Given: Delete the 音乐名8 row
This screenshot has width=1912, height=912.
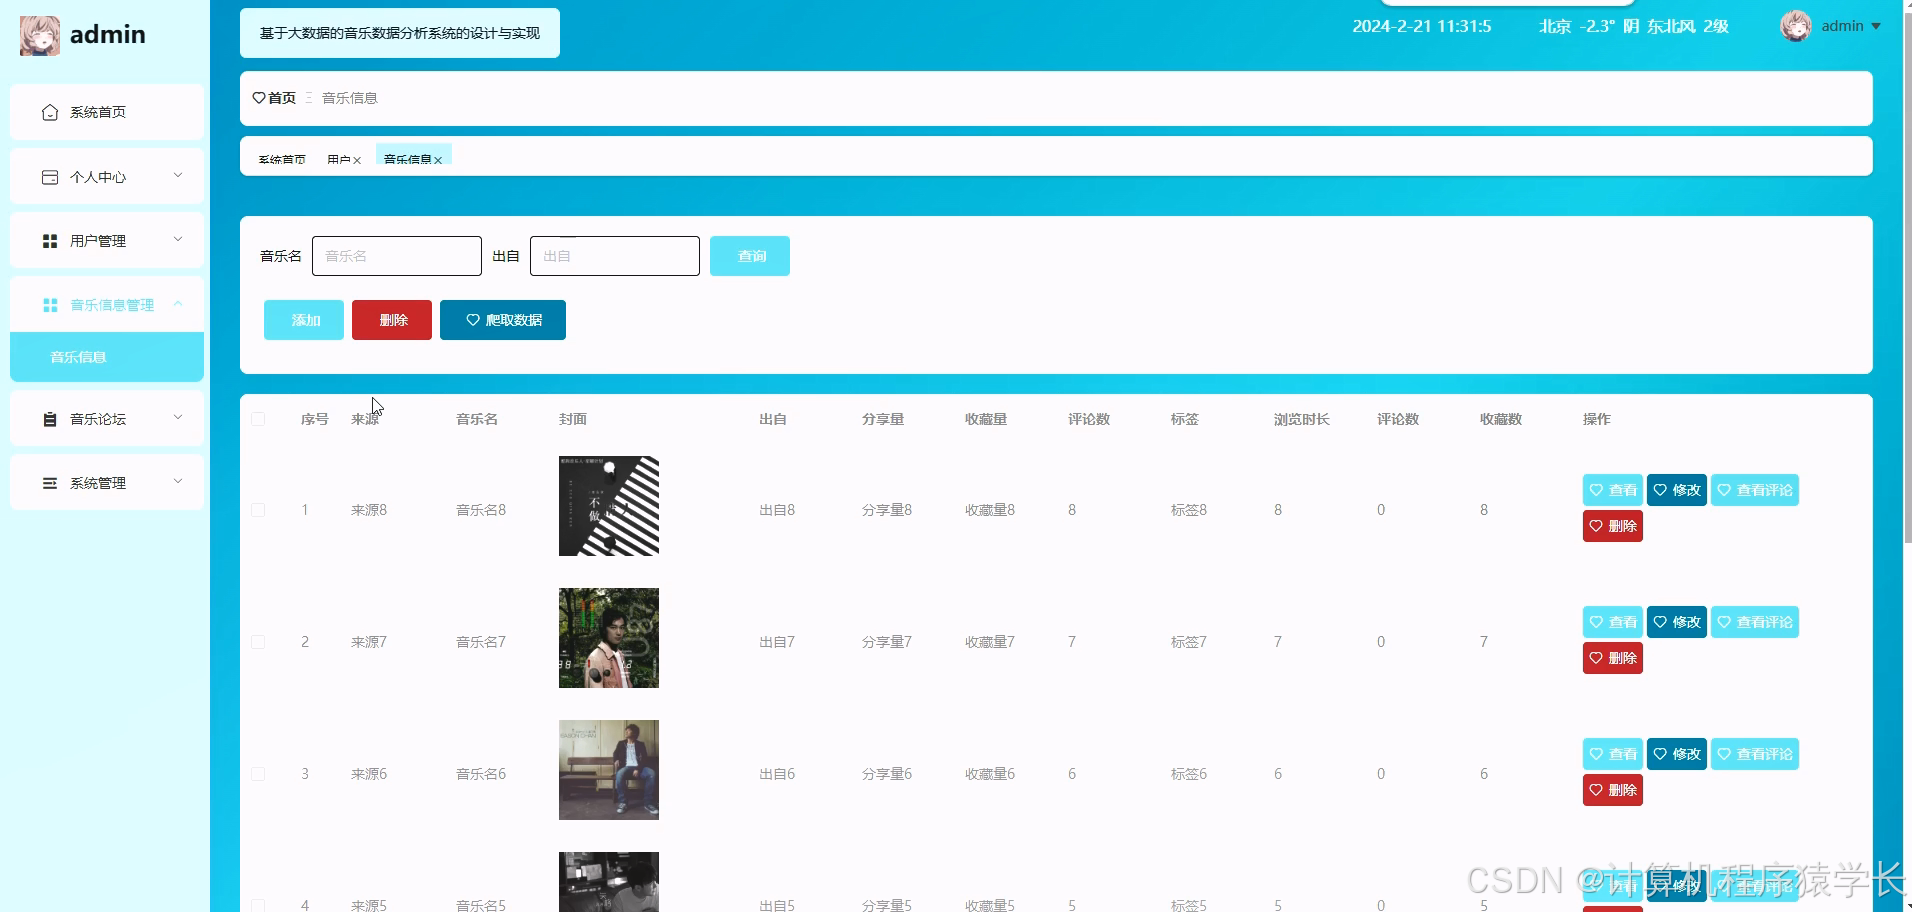Looking at the screenshot, I should click(x=1613, y=526).
